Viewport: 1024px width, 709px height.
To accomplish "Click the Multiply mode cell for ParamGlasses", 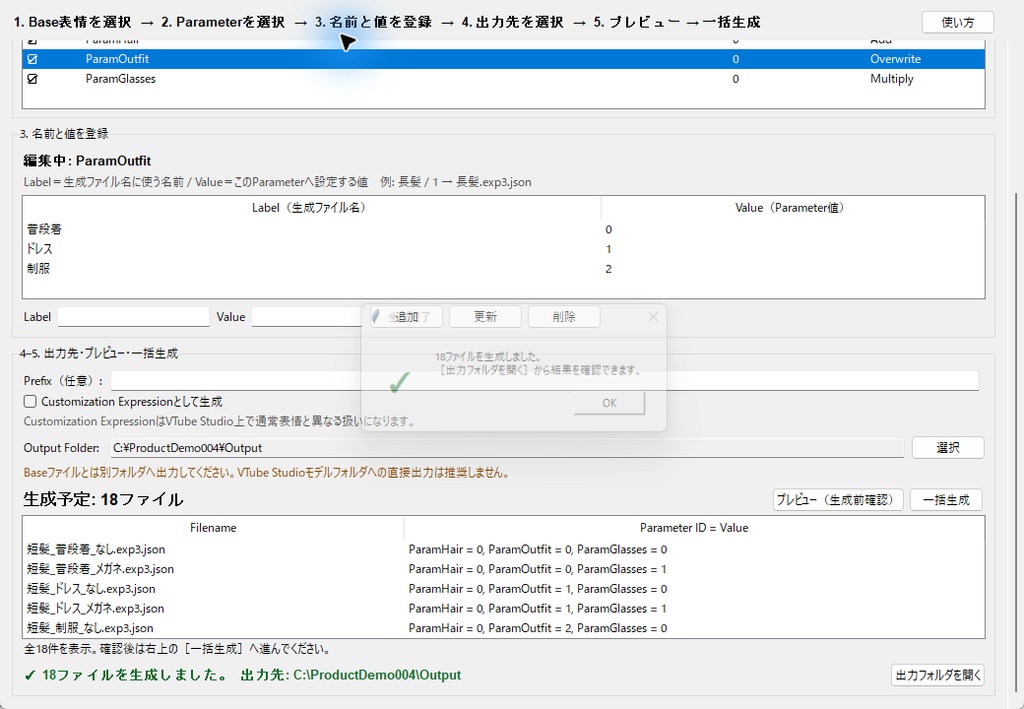I will (x=891, y=79).
